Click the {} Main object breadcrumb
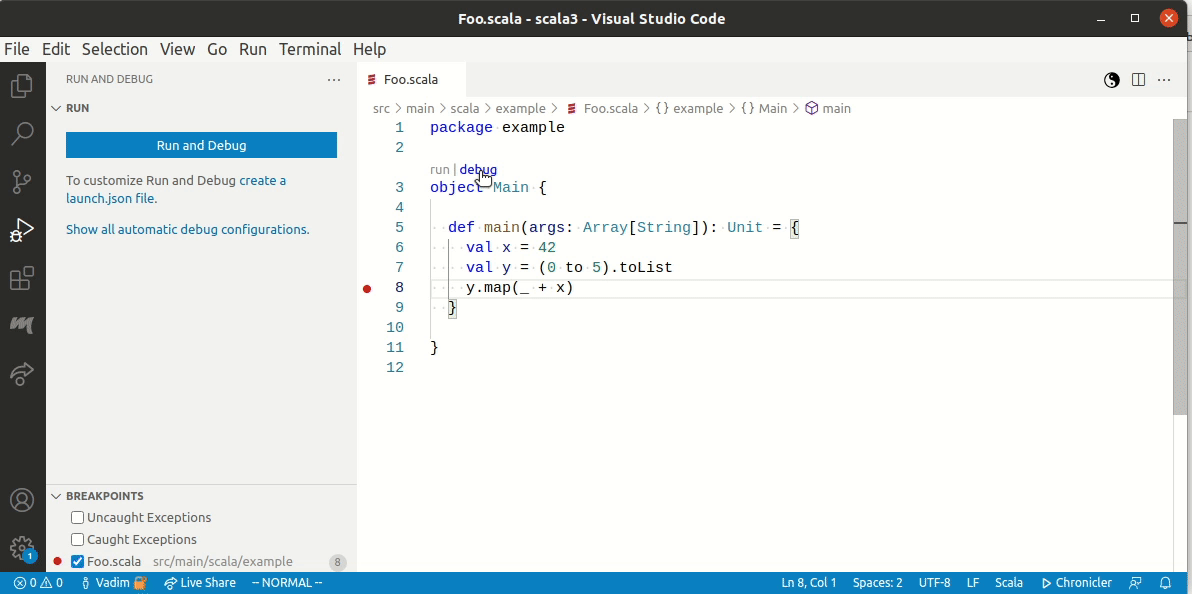The image size is (1192, 594). point(763,109)
